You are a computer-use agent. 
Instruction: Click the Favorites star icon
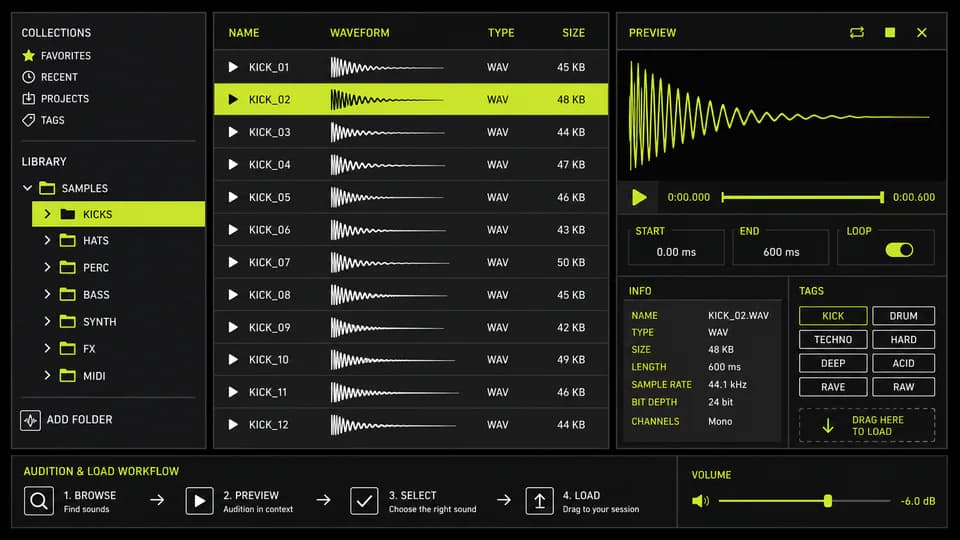pyautogui.click(x=28, y=56)
